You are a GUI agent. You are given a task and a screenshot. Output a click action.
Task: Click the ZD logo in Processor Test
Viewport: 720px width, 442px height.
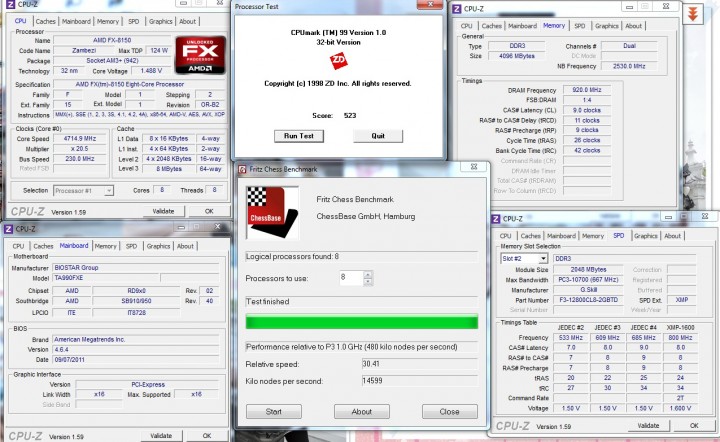338,61
